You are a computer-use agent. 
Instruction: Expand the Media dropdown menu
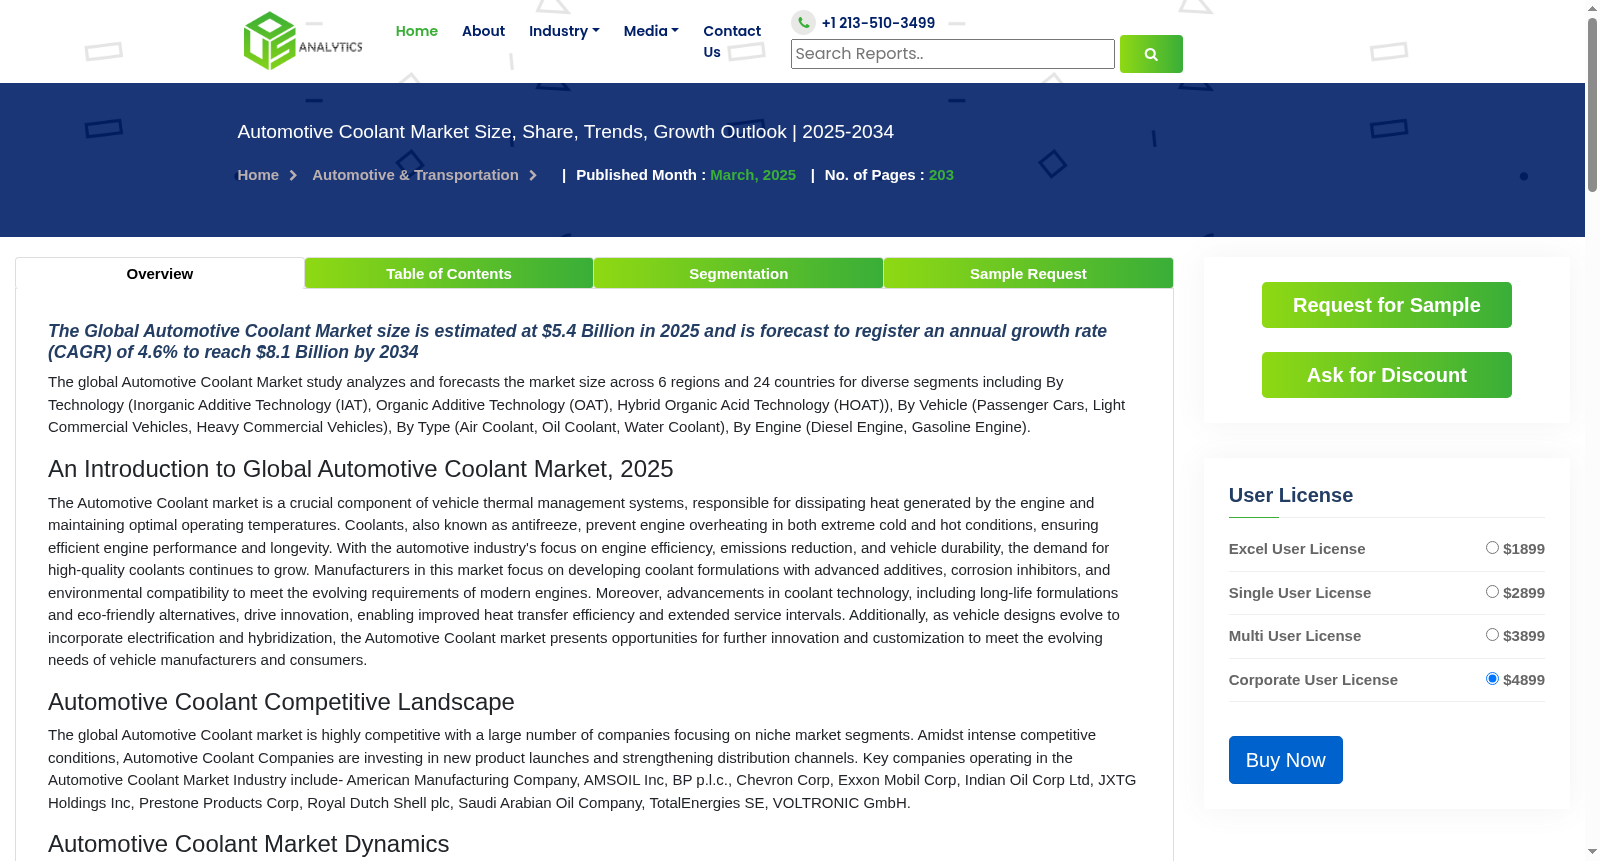(651, 31)
